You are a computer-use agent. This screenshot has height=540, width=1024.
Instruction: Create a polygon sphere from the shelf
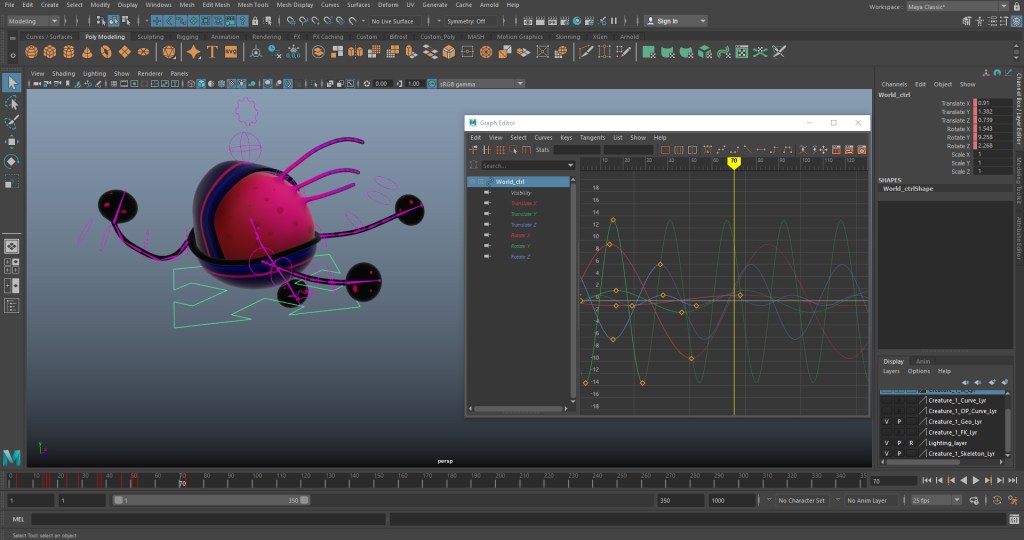(31, 52)
